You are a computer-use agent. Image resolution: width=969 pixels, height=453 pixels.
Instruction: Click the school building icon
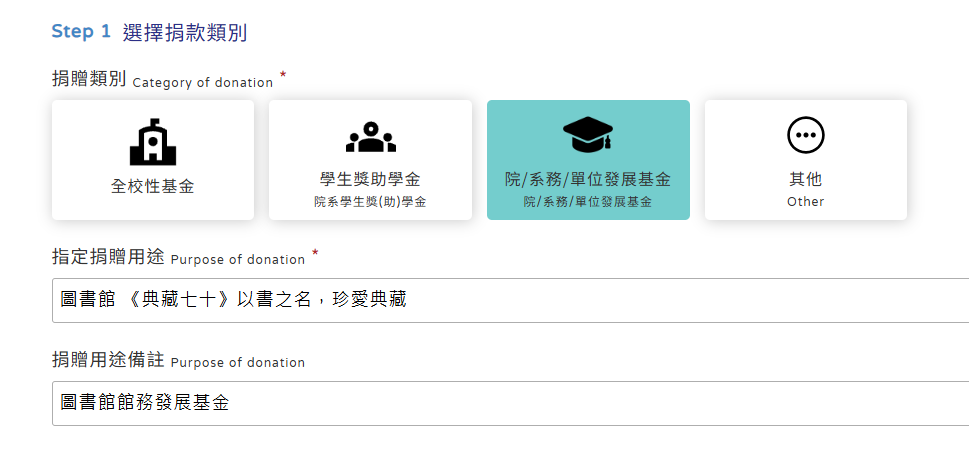[153, 142]
